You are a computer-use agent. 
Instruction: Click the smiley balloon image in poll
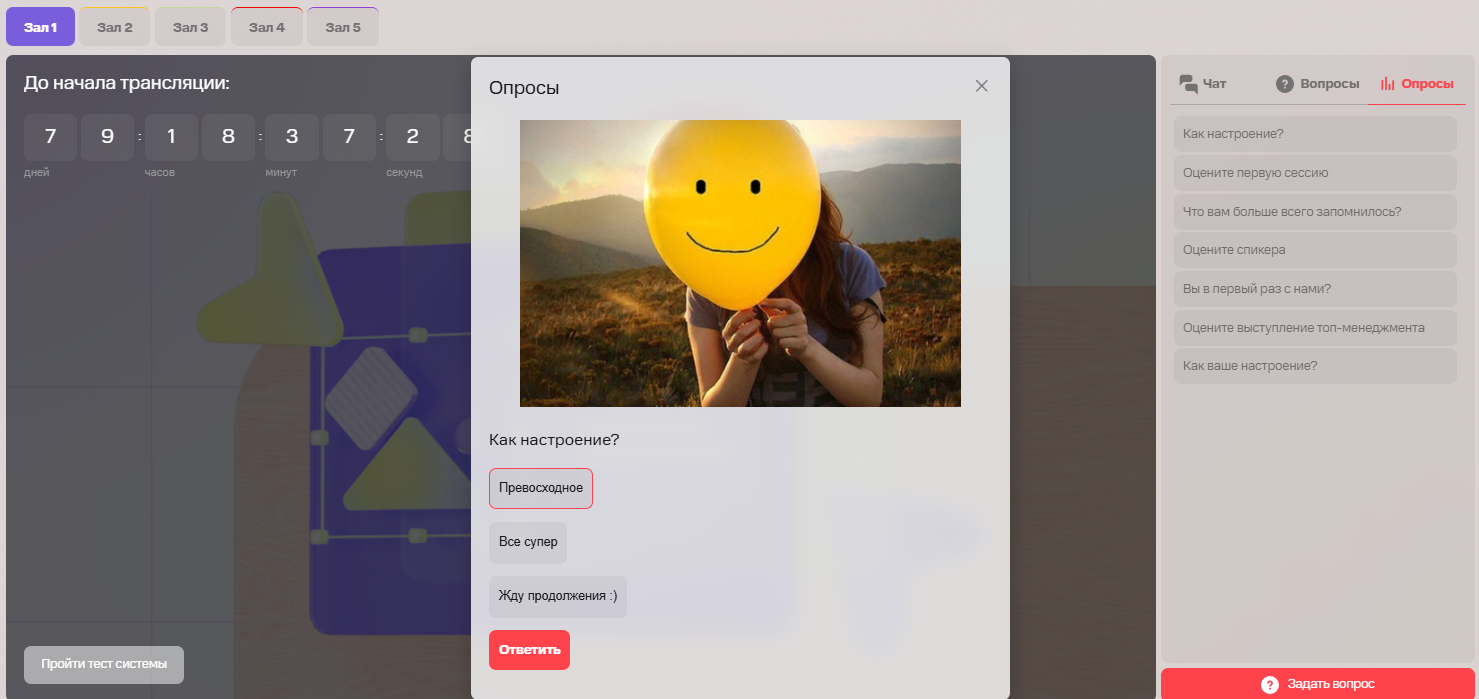740,263
